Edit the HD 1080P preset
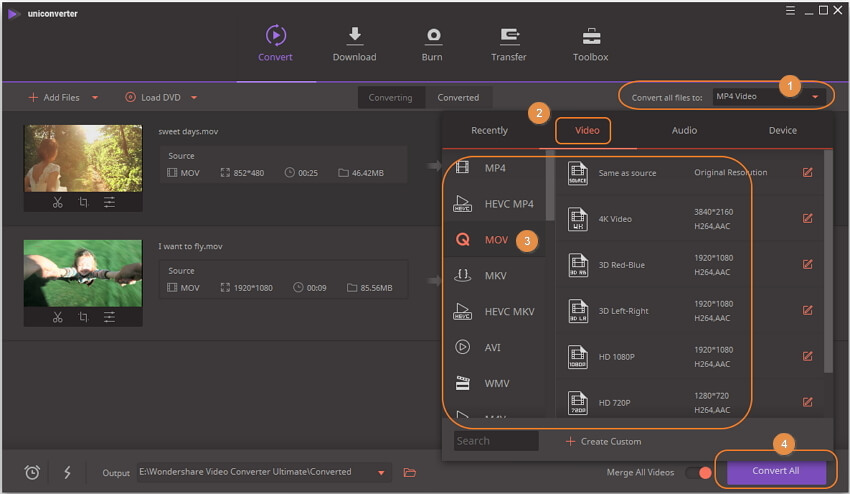 (x=807, y=356)
